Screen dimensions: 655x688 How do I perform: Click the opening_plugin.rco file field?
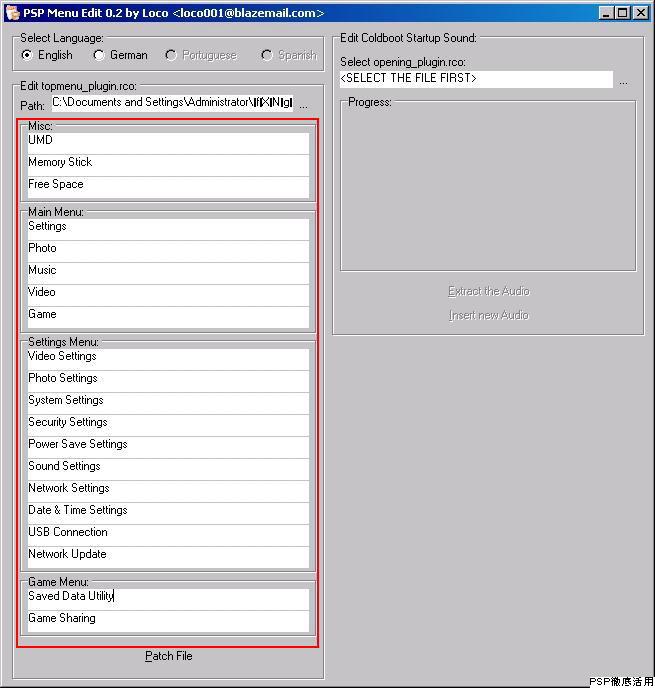pyautogui.click(x=476, y=79)
